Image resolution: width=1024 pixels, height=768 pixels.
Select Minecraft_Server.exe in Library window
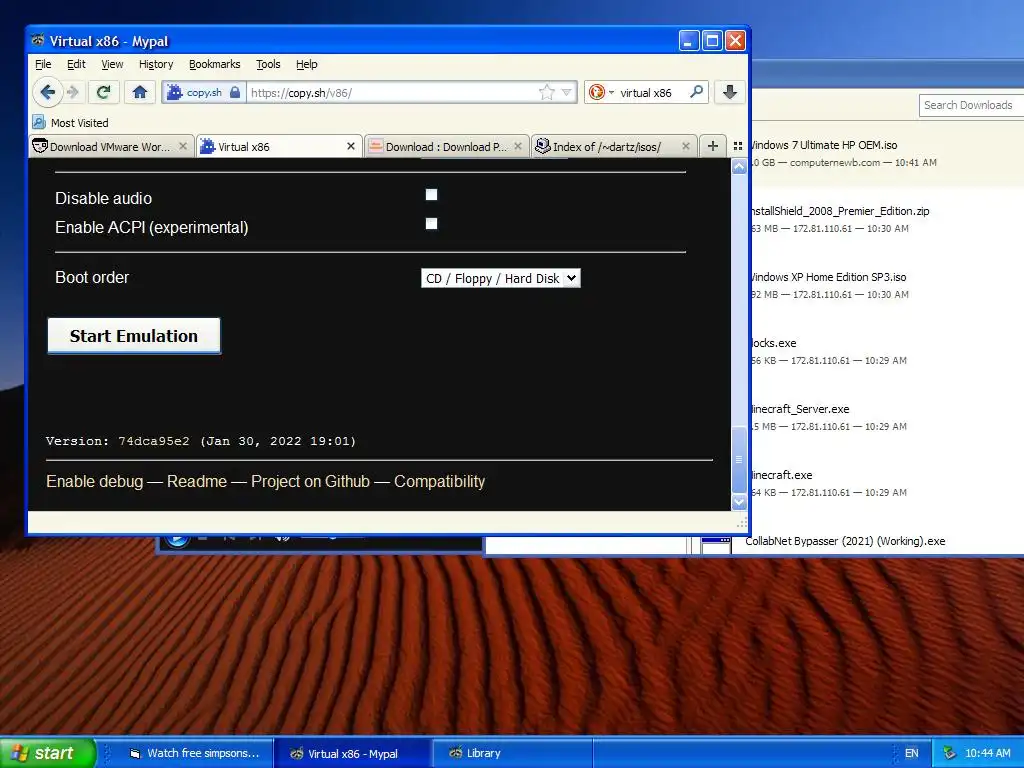click(887, 417)
